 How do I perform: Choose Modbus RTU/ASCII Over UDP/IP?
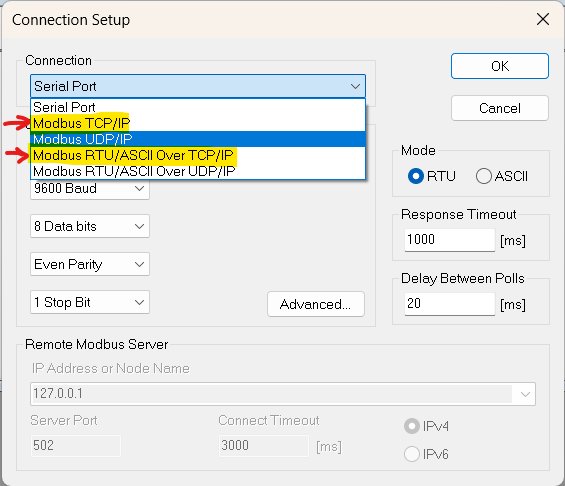pos(198,171)
